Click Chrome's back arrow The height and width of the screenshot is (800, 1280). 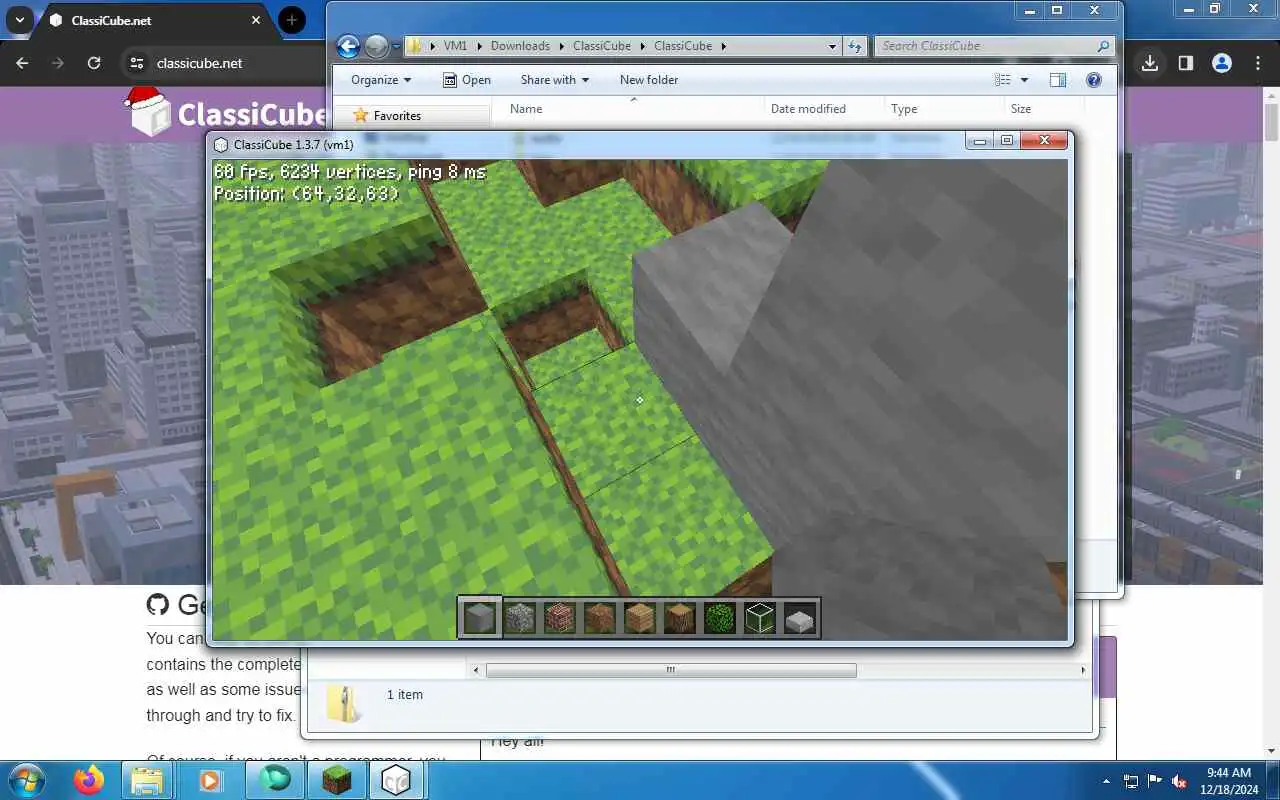(22, 63)
